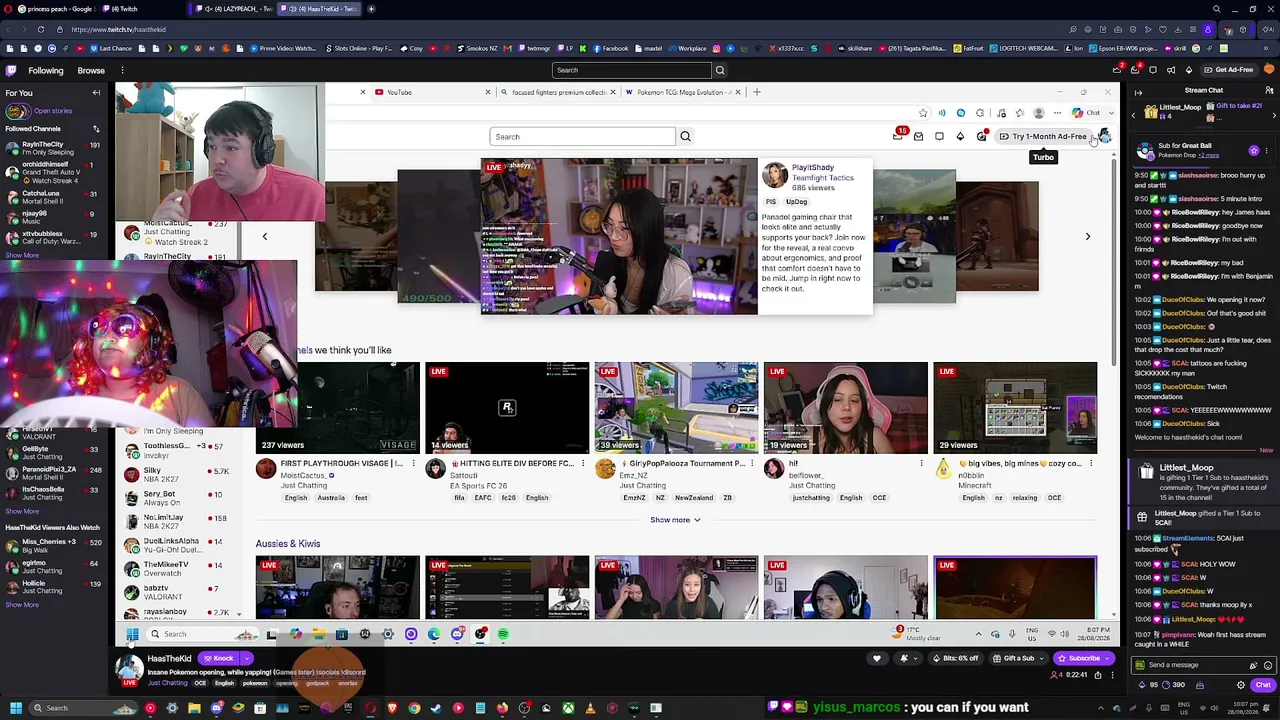The height and width of the screenshot is (720, 1280).
Task: Click the purple Chat send button
Action: pyautogui.click(x=1263, y=685)
